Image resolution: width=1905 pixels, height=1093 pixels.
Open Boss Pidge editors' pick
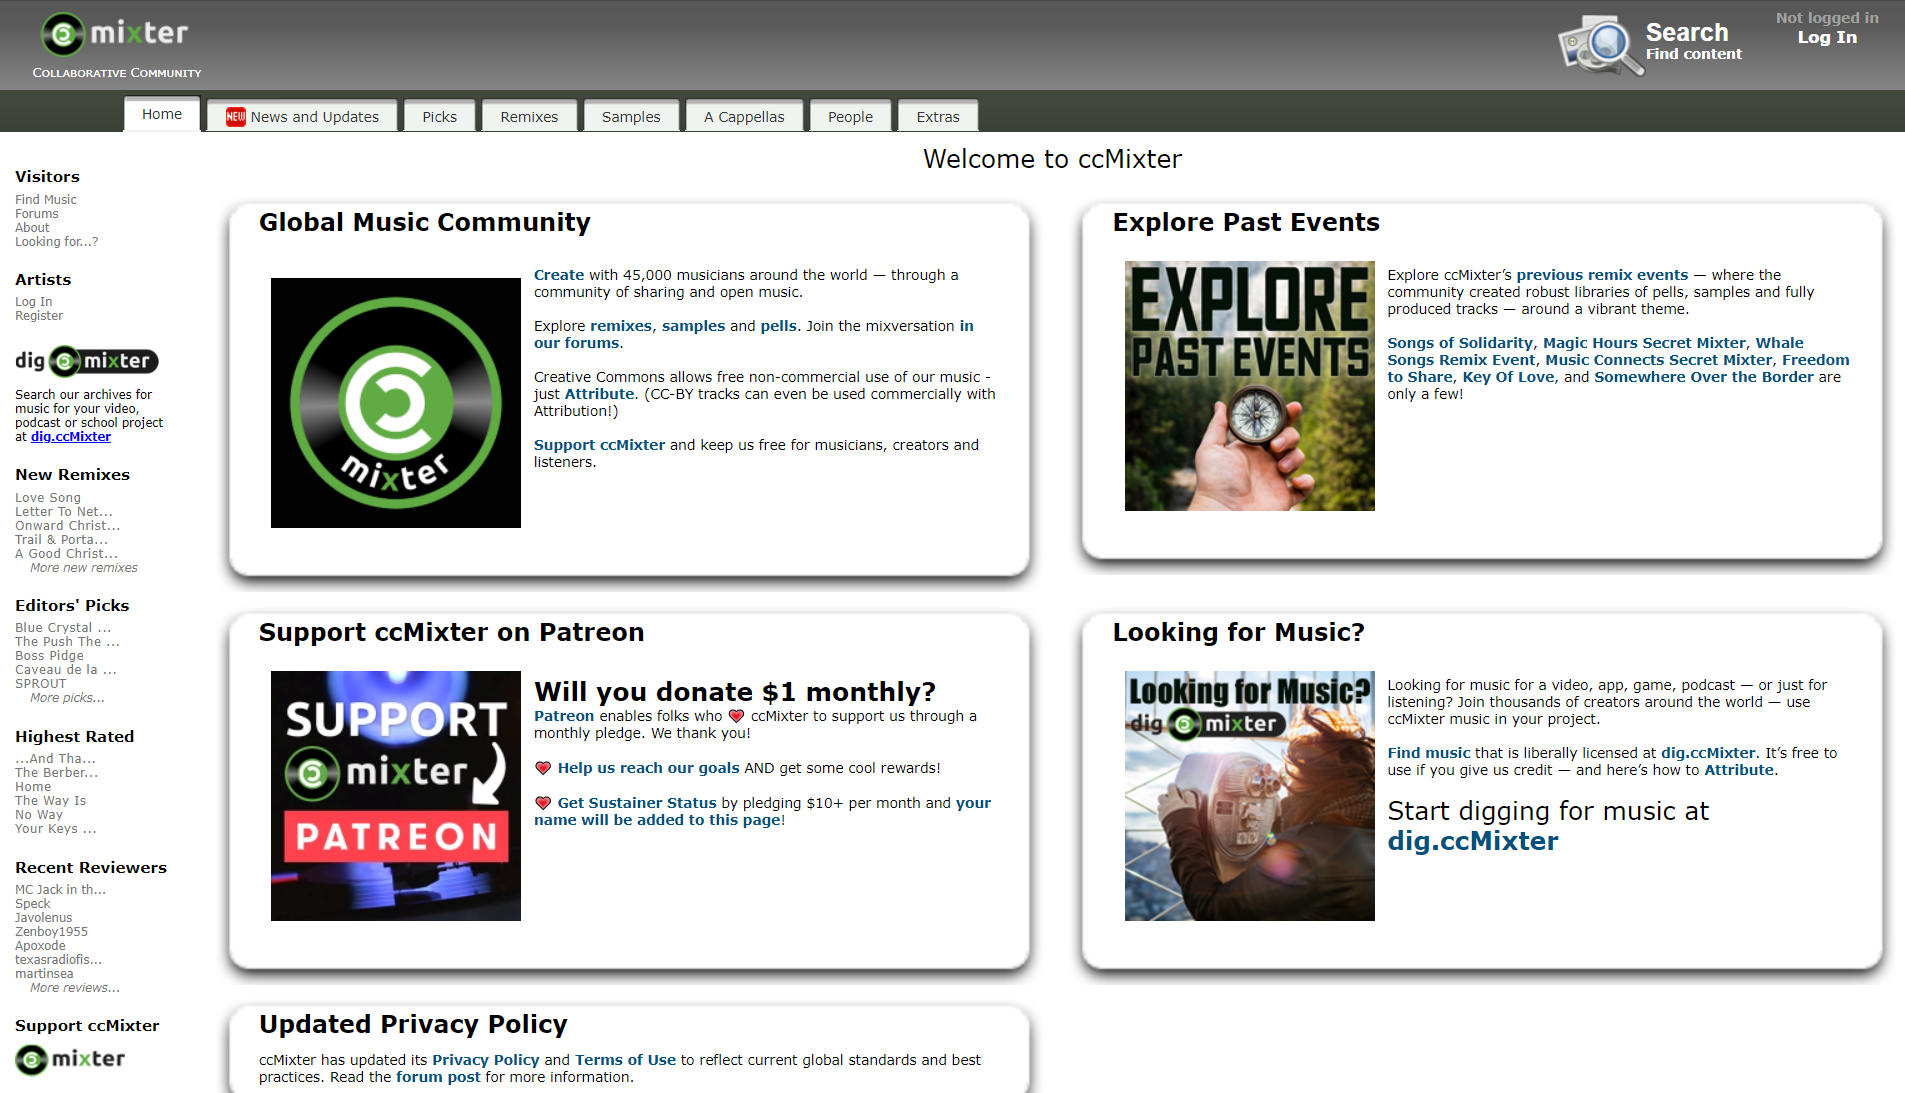(49, 656)
